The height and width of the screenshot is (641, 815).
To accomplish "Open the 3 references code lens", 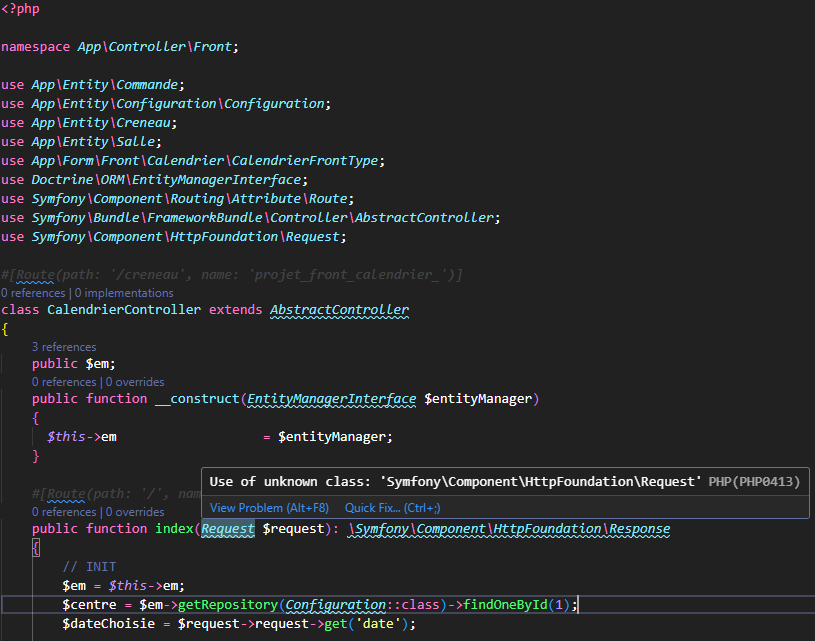I will click(x=64, y=347).
